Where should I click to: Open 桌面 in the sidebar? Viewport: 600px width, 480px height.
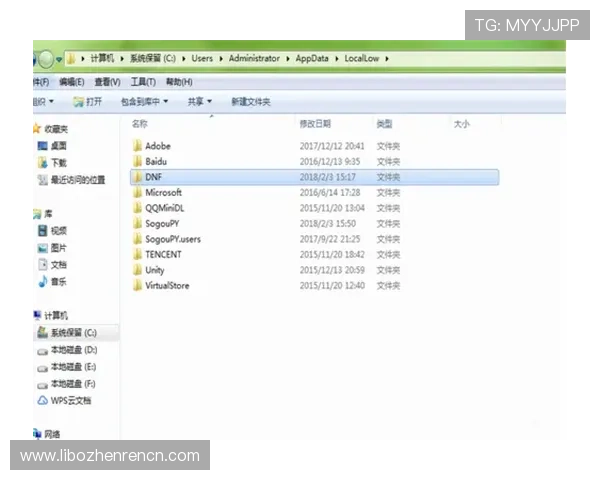pyautogui.click(x=52, y=146)
